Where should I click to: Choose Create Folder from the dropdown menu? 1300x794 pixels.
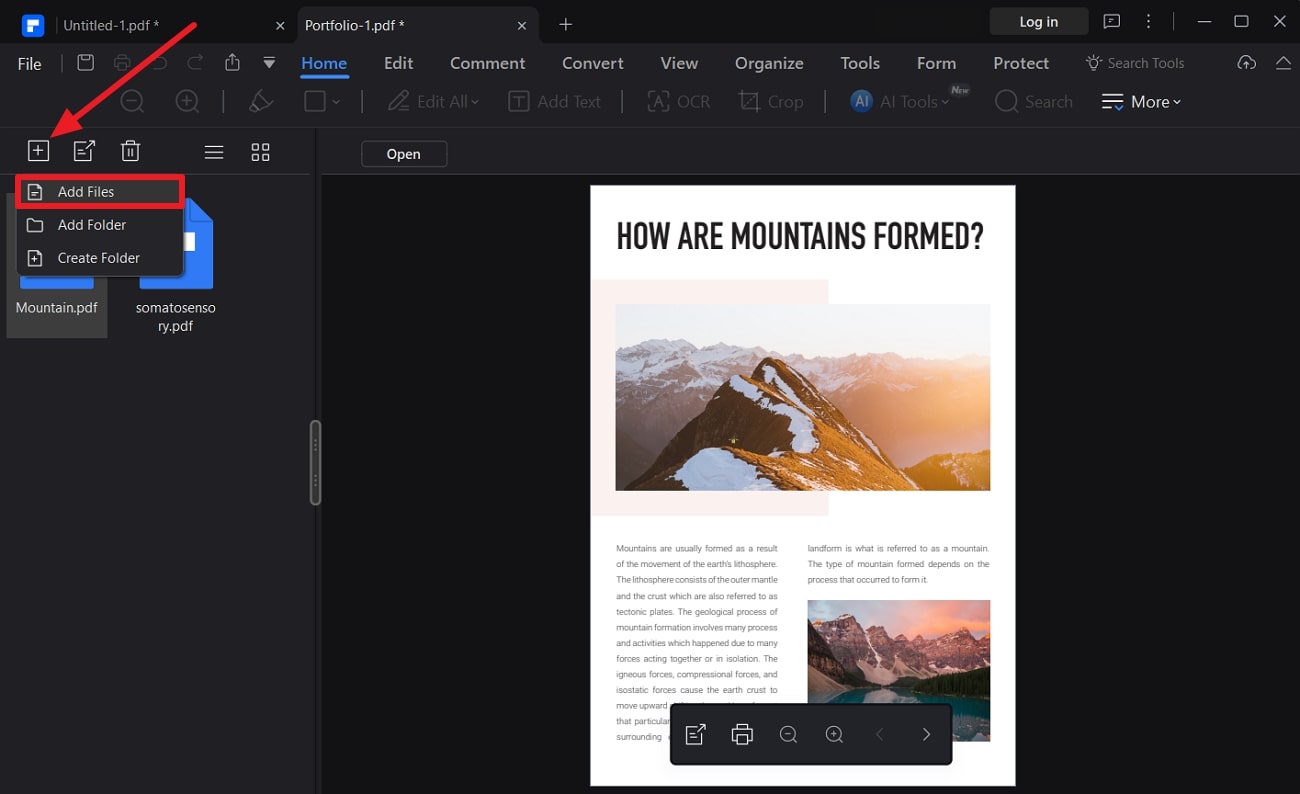click(x=100, y=258)
